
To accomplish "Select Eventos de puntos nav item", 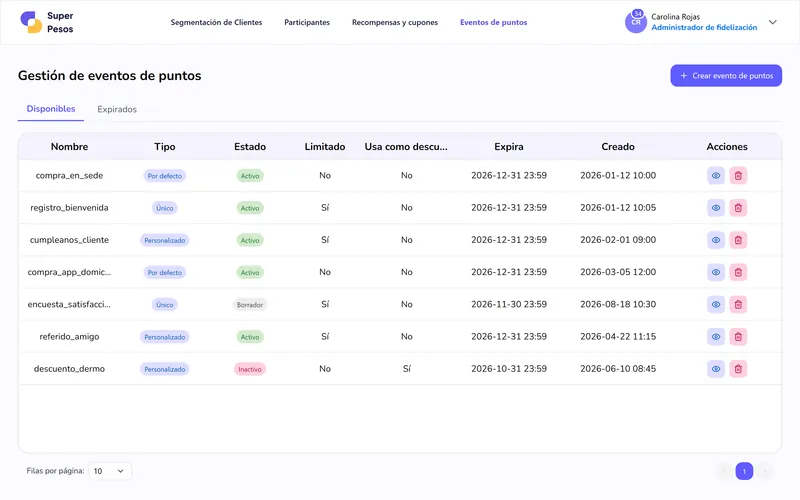I will pyautogui.click(x=493, y=22).
